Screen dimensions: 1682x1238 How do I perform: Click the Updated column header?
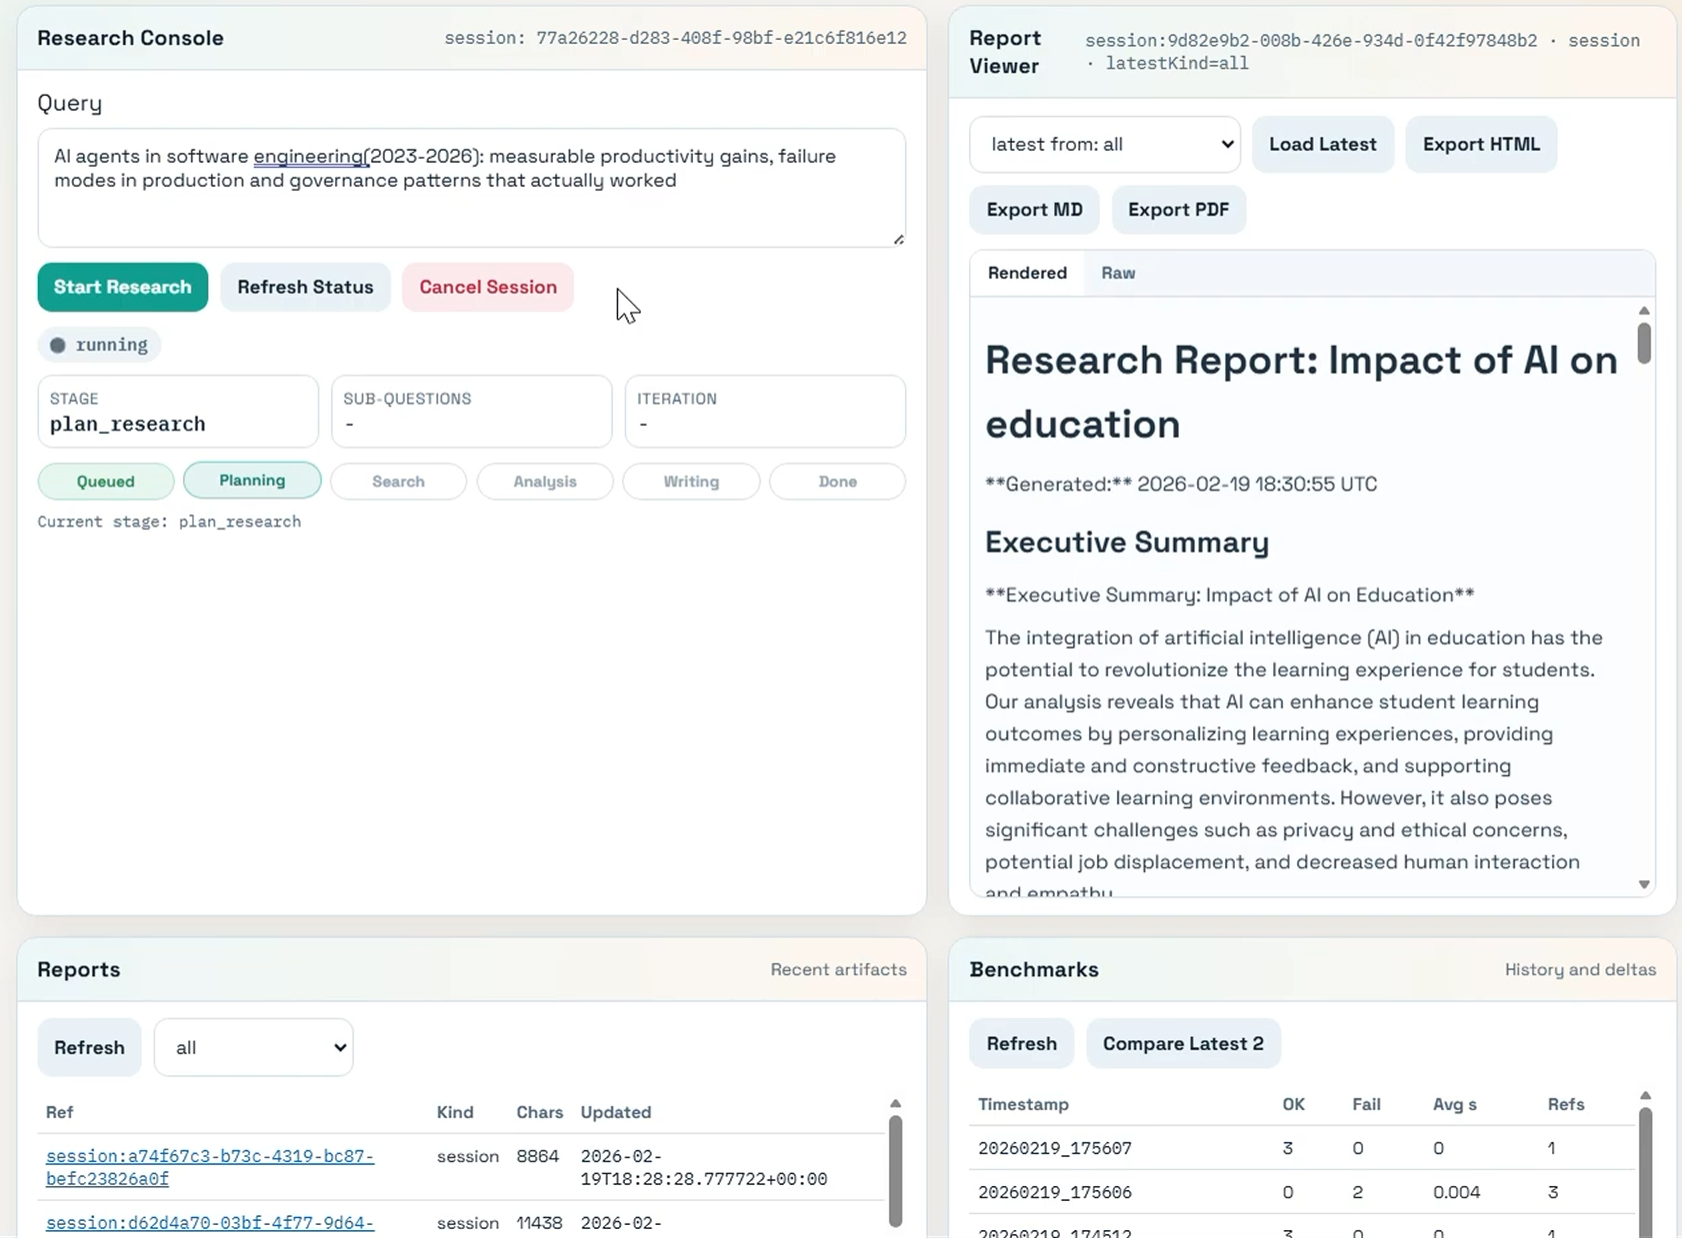616,1112
